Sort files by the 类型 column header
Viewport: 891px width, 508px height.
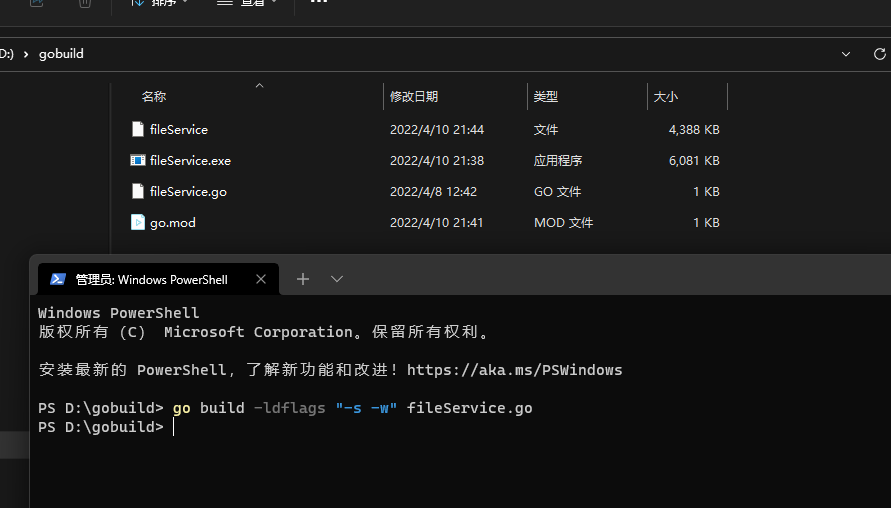coord(546,97)
